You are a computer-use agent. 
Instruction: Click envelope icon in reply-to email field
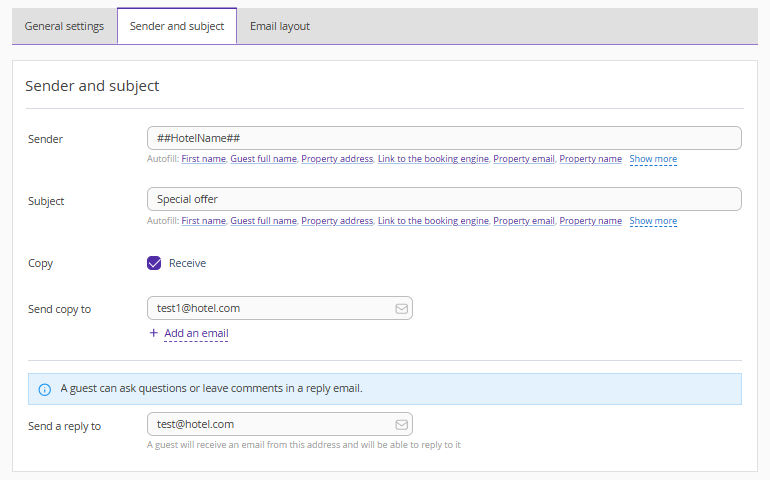[x=402, y=425]
